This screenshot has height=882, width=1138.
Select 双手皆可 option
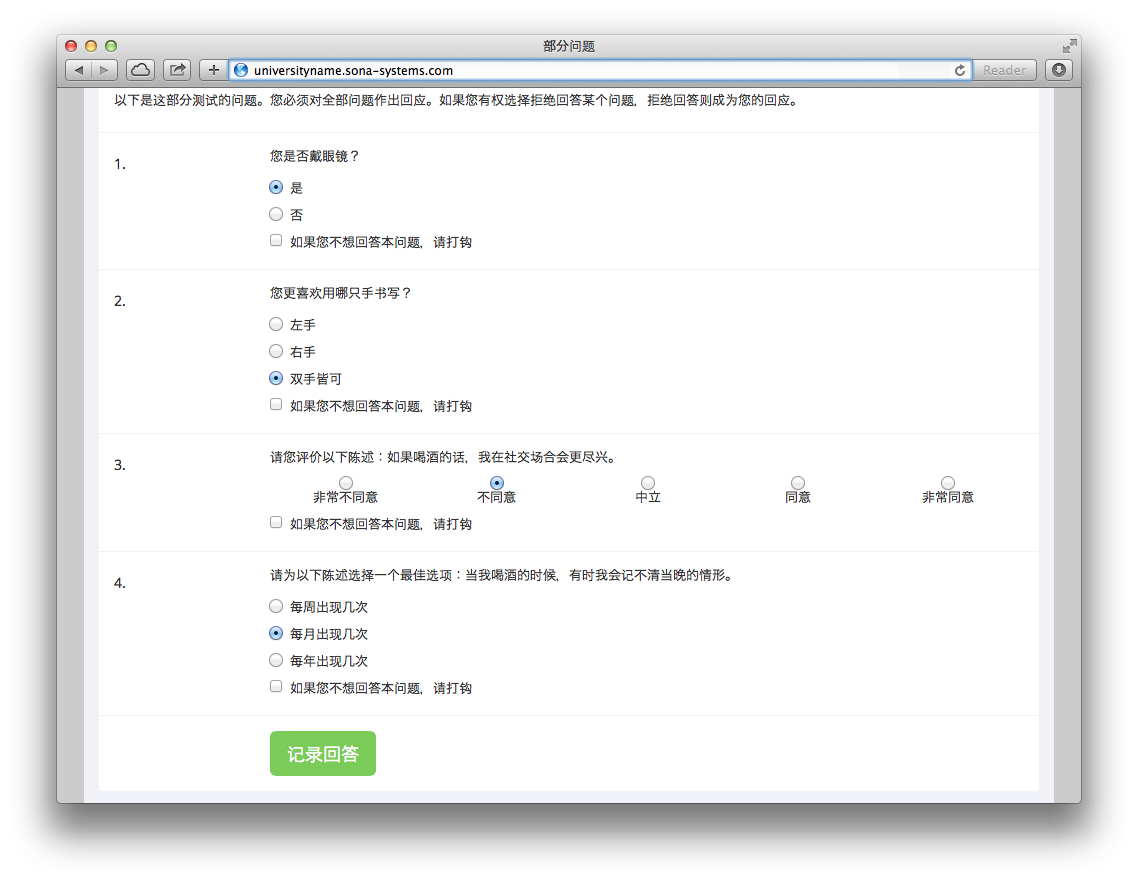click(x=276, y=378)
